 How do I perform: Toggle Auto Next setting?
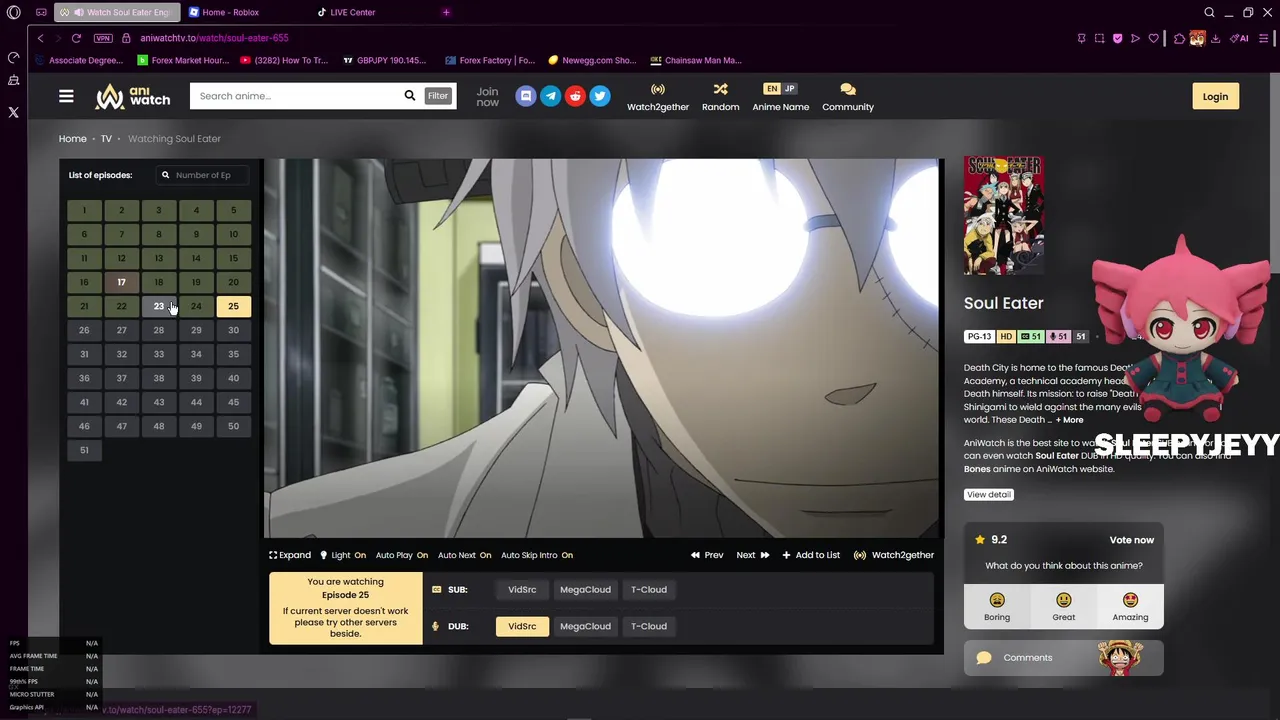[465, 555]
